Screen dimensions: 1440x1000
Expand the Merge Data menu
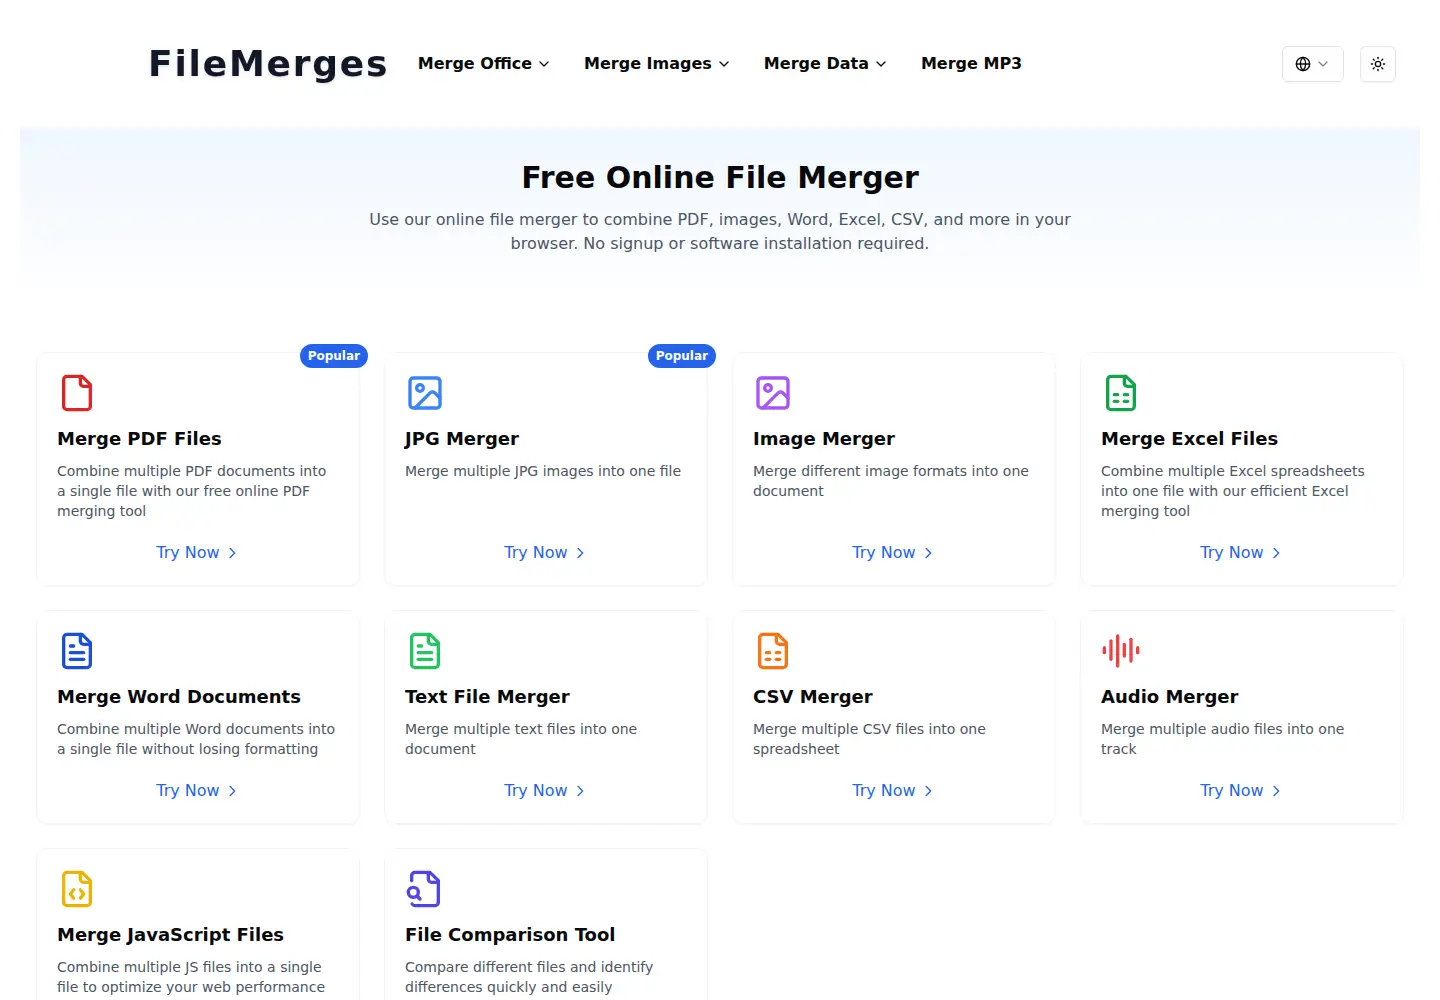[x=825, y=63]
